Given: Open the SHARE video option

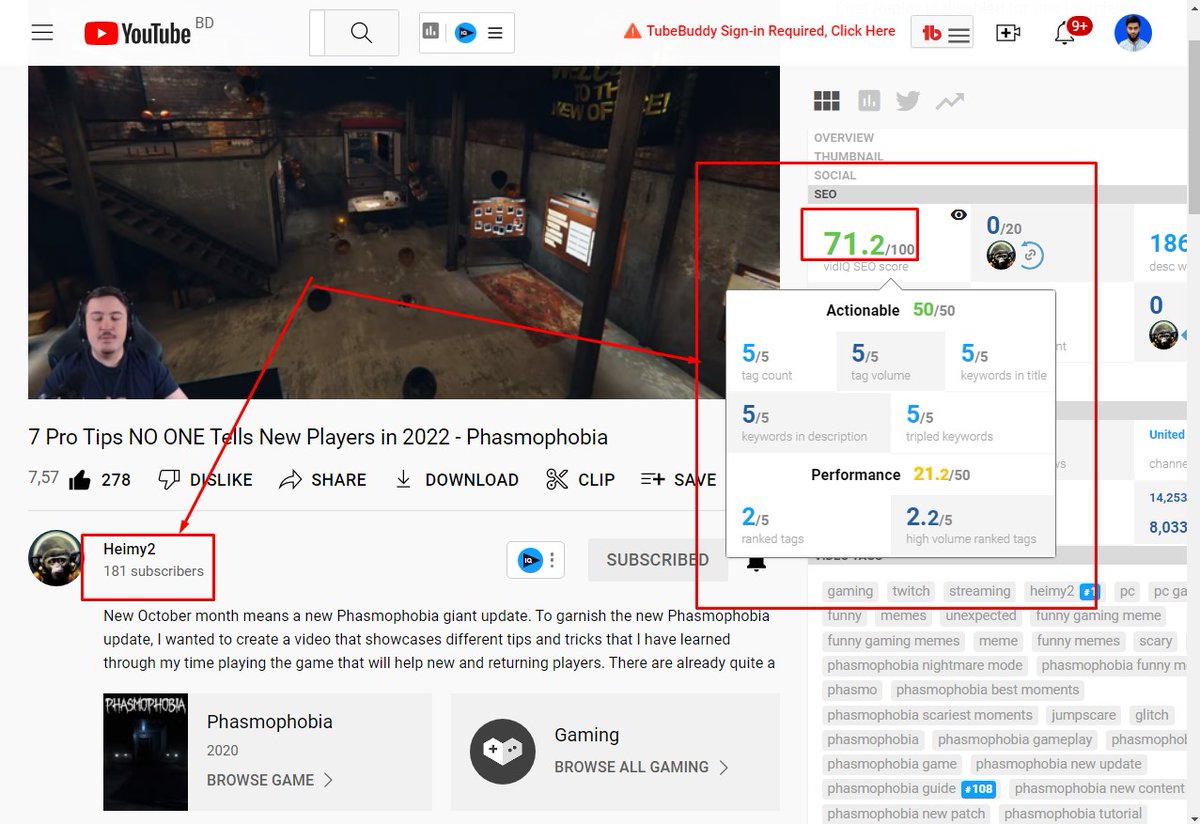Looking at the screenshot, I should (x=323, y=480).
